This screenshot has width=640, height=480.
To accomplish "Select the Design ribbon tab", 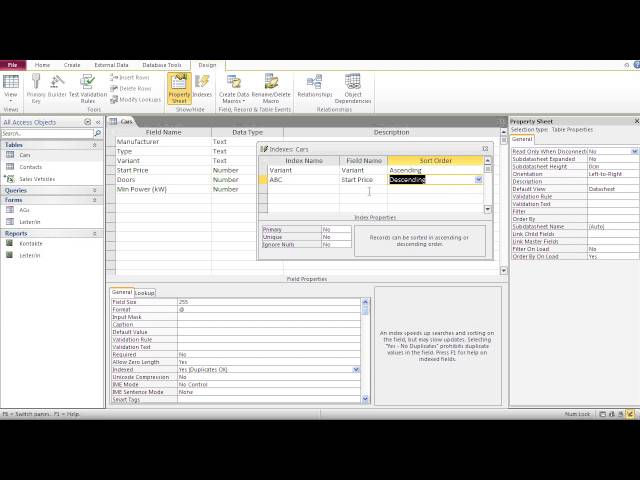I will point(207,65).
